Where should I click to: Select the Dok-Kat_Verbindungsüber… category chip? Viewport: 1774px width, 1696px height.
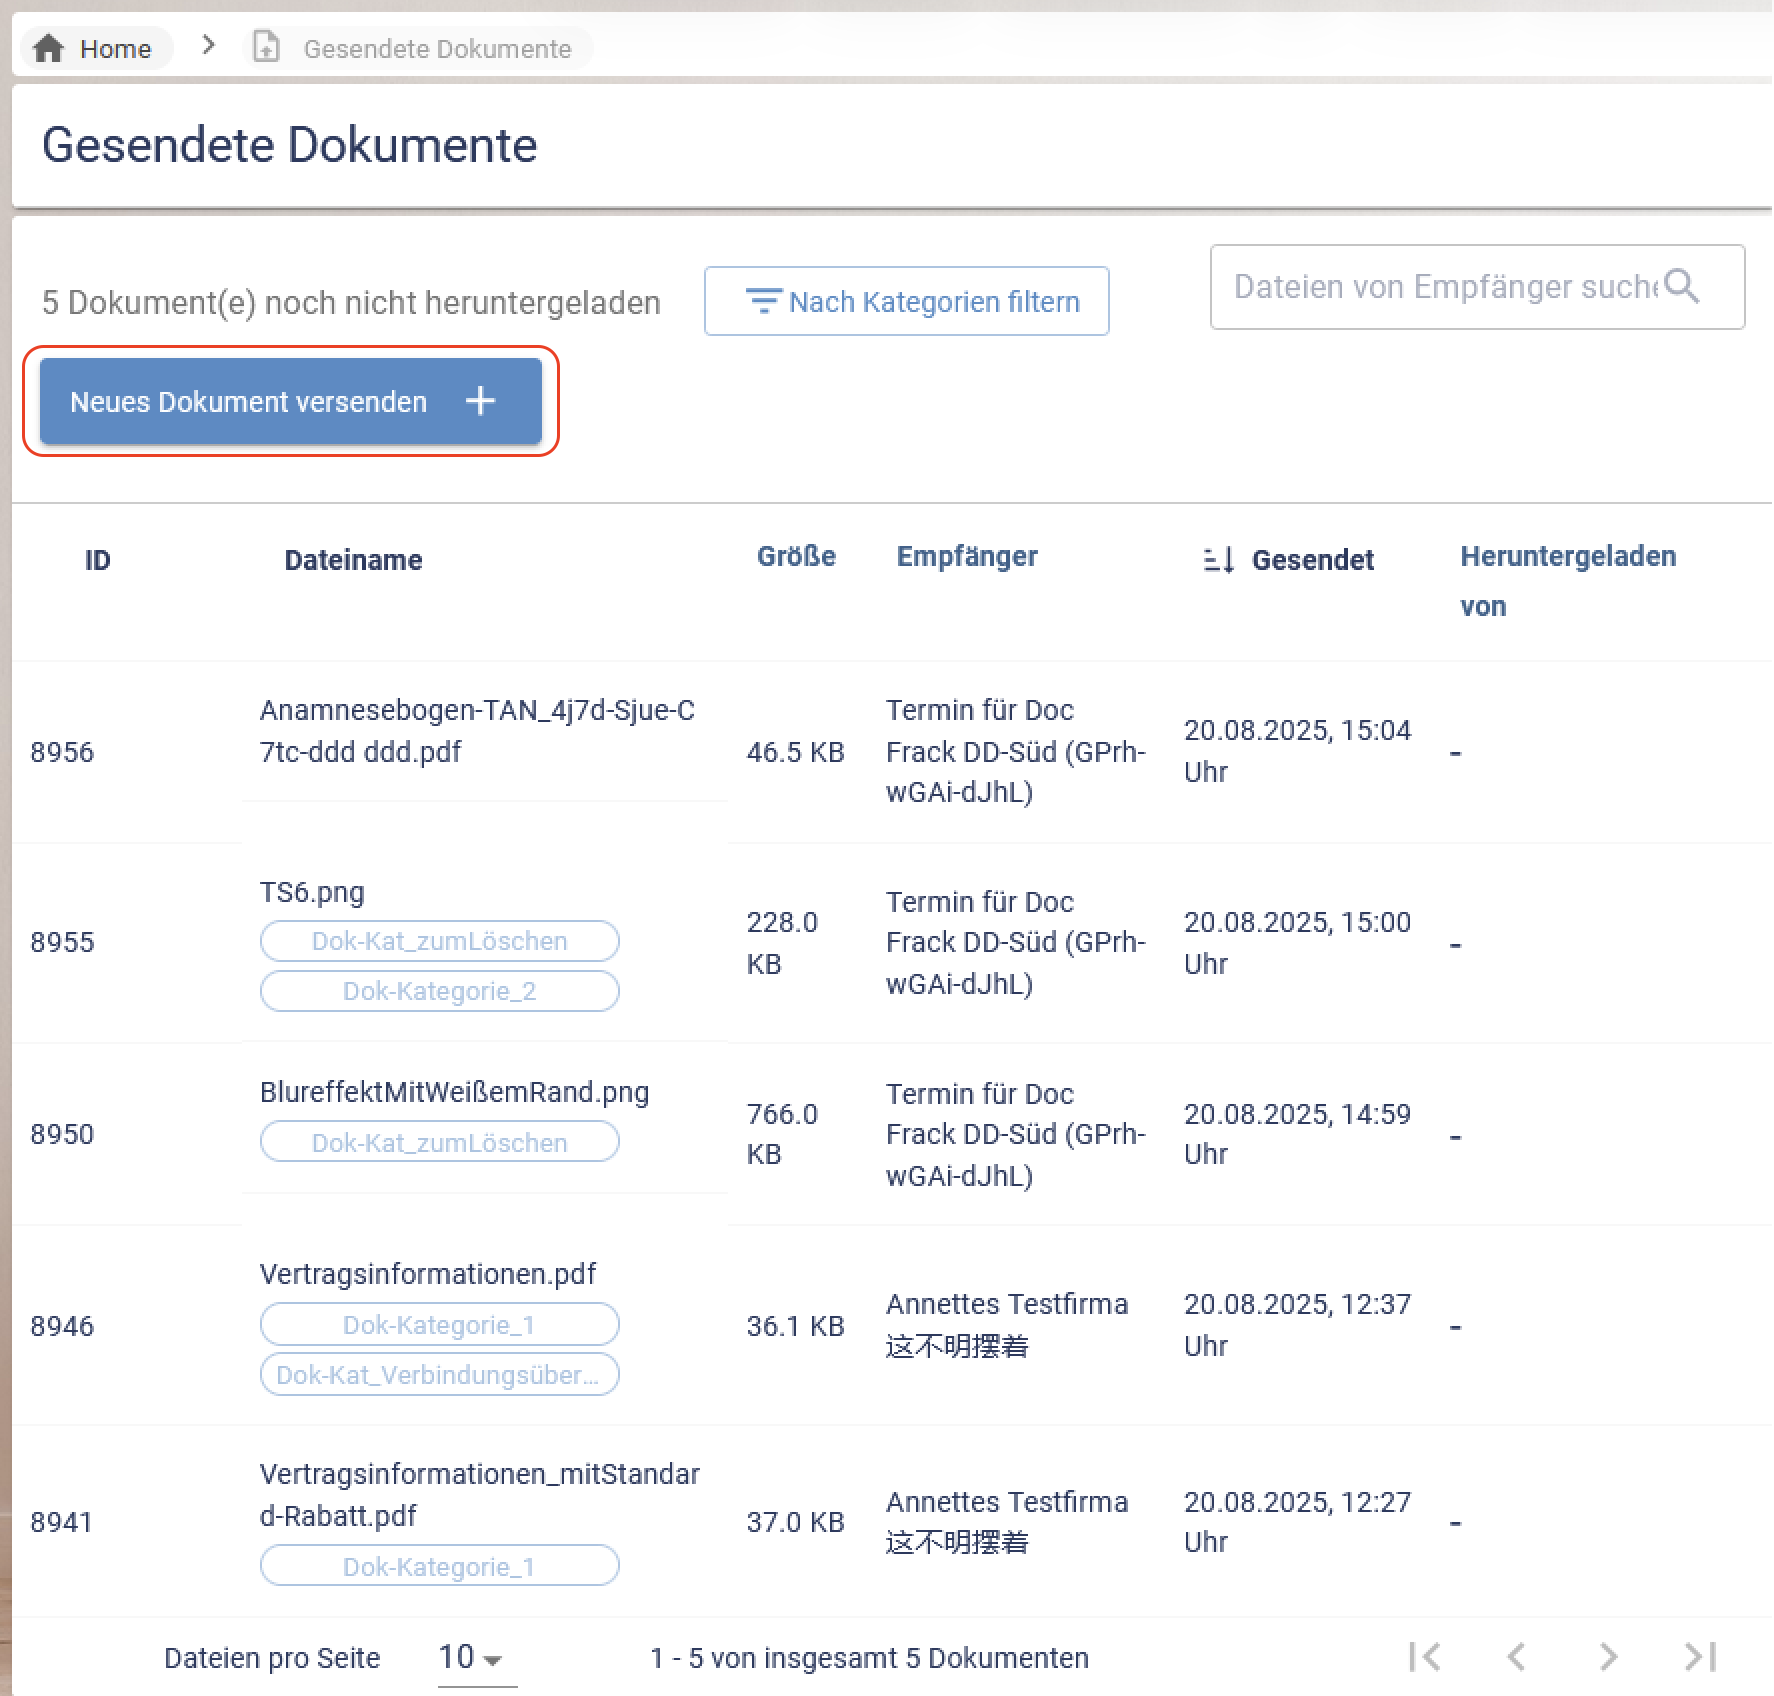439,1375
